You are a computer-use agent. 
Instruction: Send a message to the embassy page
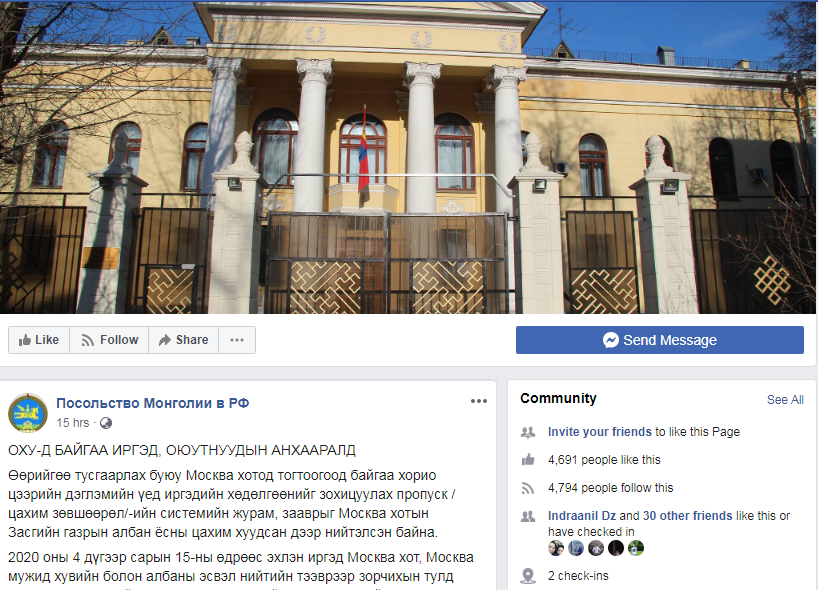(659, 340)
